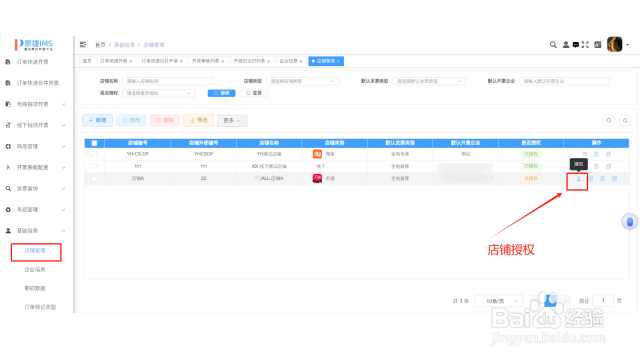Image resolution: width=640 pixels, height=360 pixels.
Task: Open the 店铺类型 filter dropdown
Action: 303,81
